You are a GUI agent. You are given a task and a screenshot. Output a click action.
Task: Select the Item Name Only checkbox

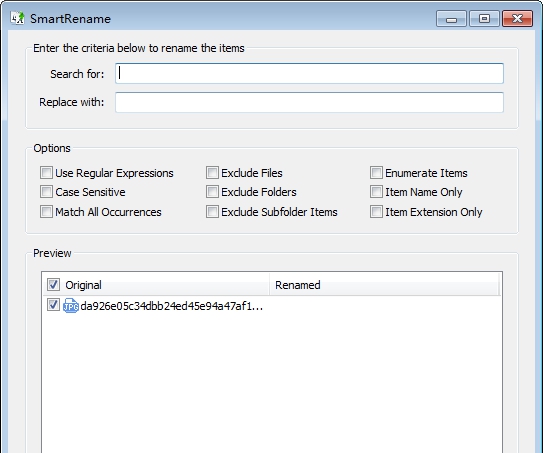tap(376, 192)
